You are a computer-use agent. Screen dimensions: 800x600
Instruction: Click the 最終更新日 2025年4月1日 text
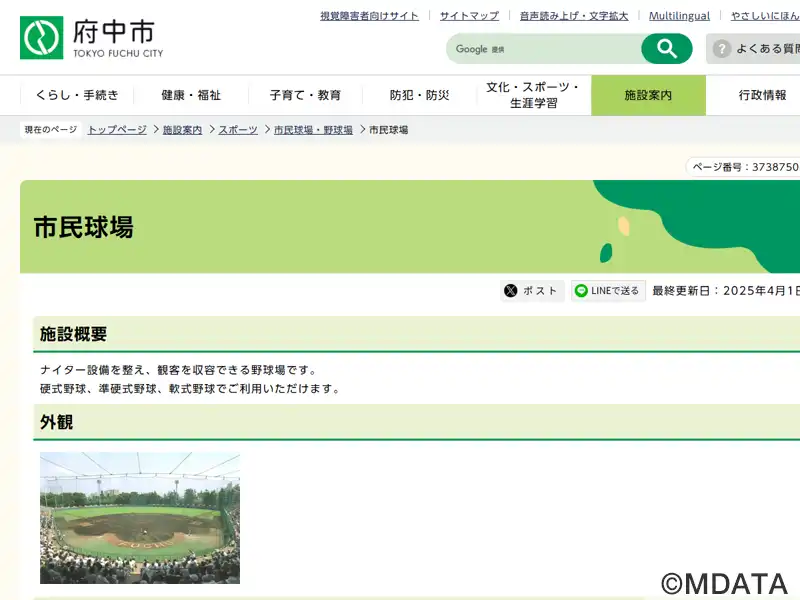pyautogui.click(x=726, y=291)
